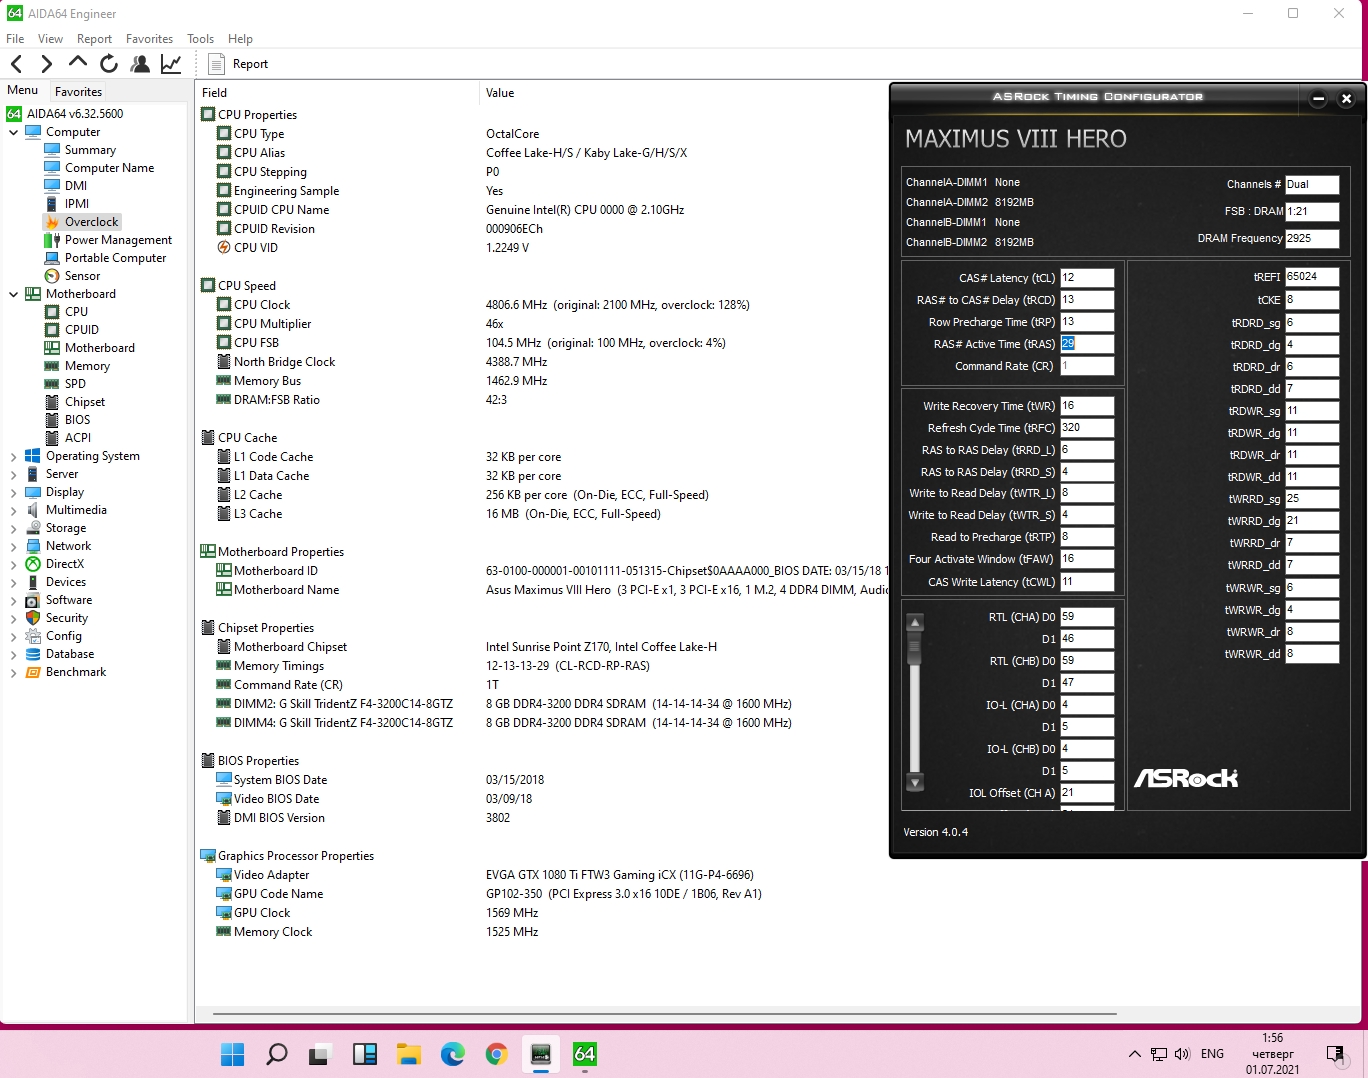The height and width of the screenshot is (1078, 1368).
Task: Click the Command Rate (CR) field
Action: pyautogui.click(x=1087, y=366)
